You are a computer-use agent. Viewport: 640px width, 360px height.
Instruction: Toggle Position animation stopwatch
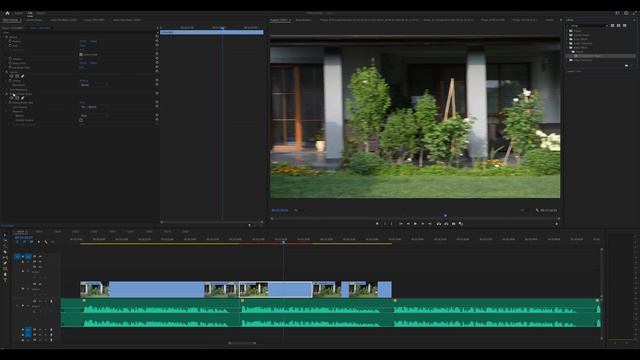(x=10, y=41)
